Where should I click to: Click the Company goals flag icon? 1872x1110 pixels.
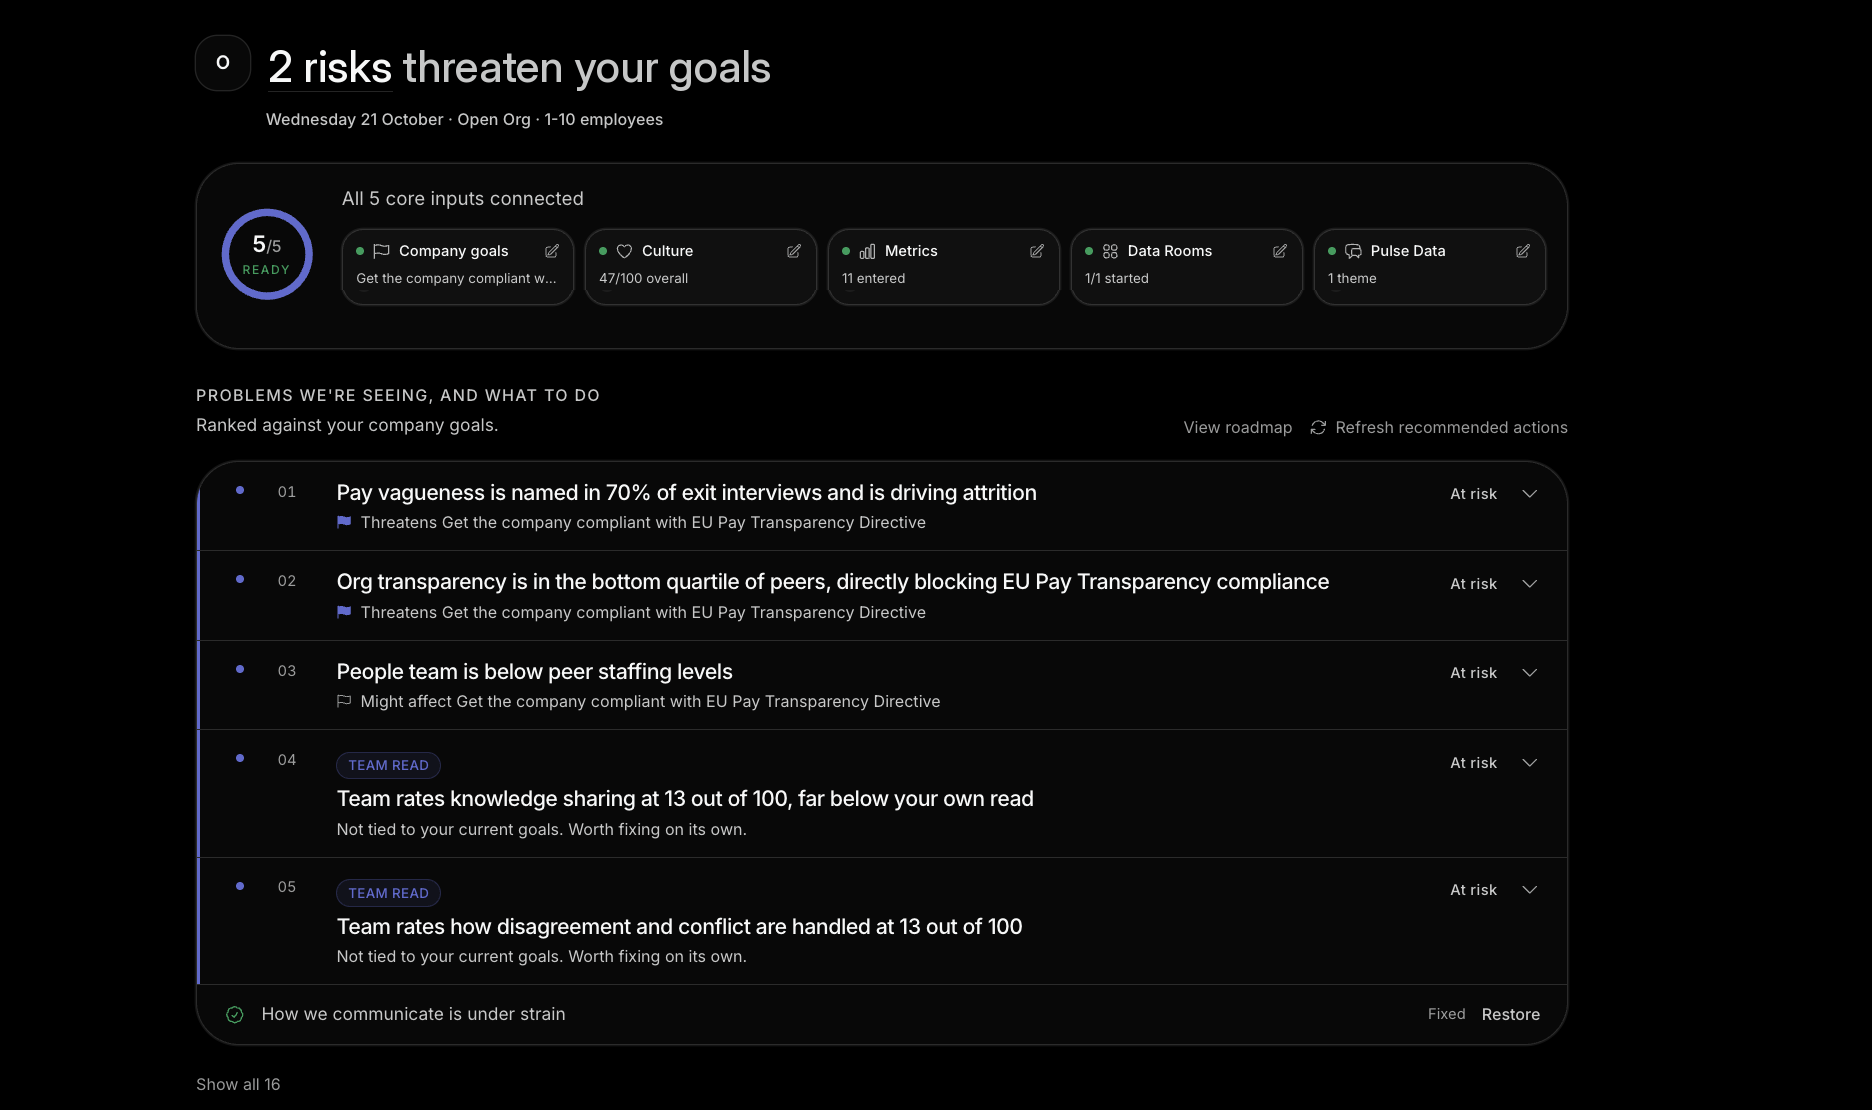(x=381, y=251)
